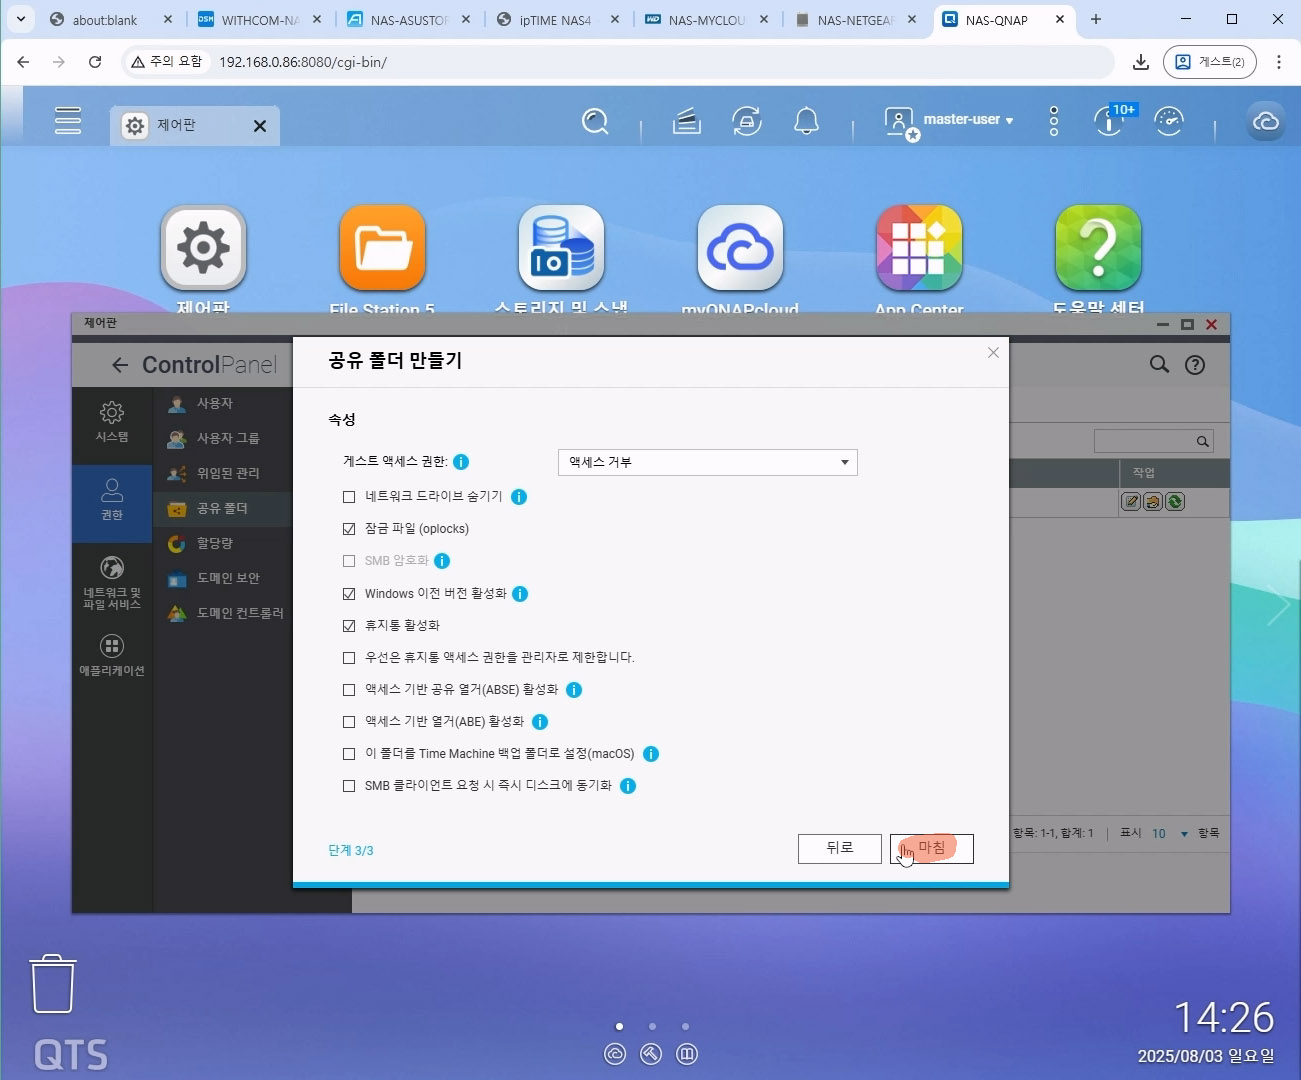Expand the guest access permission dropdown
Screen dimensions: 1301x1080
tap(707, 462)
